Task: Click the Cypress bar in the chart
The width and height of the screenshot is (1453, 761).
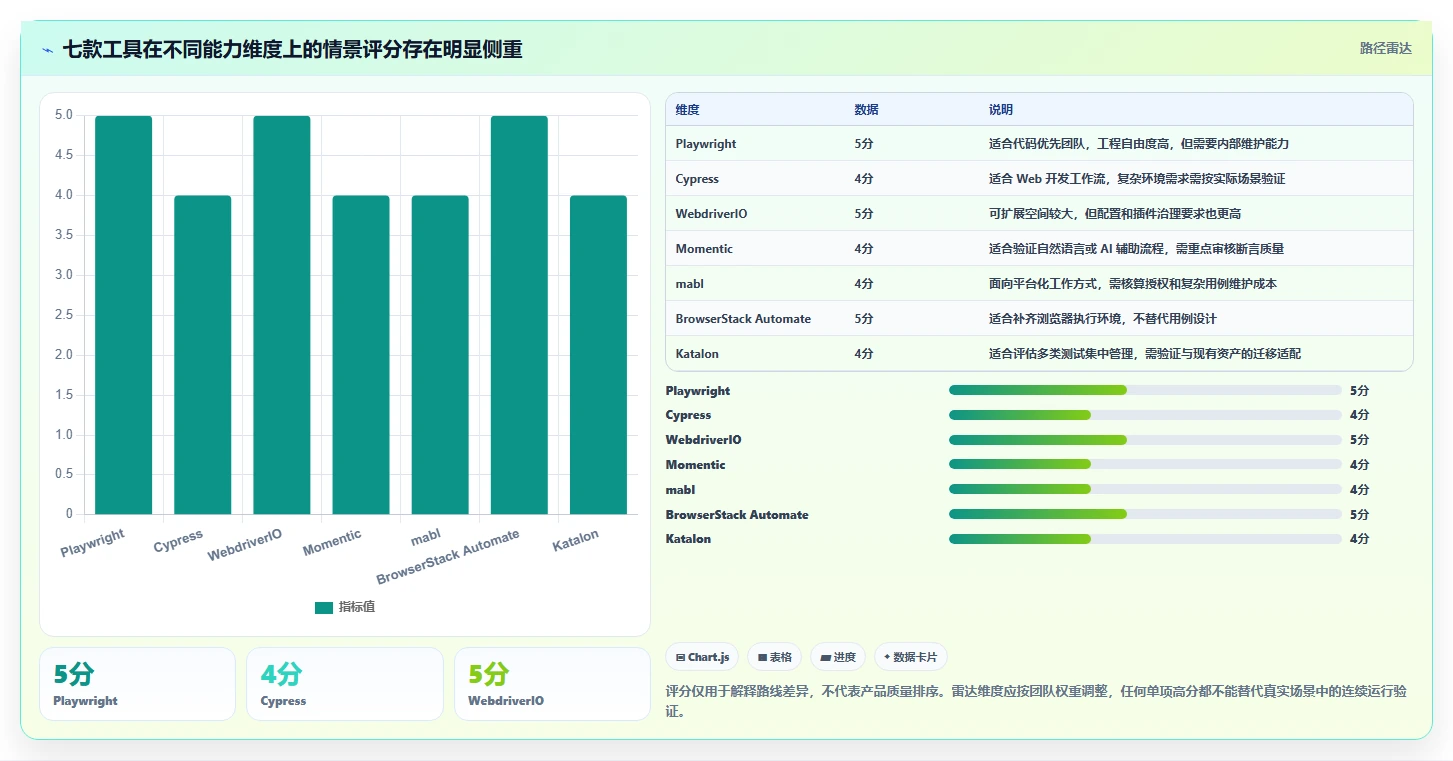Action: (x=203, y=355)
